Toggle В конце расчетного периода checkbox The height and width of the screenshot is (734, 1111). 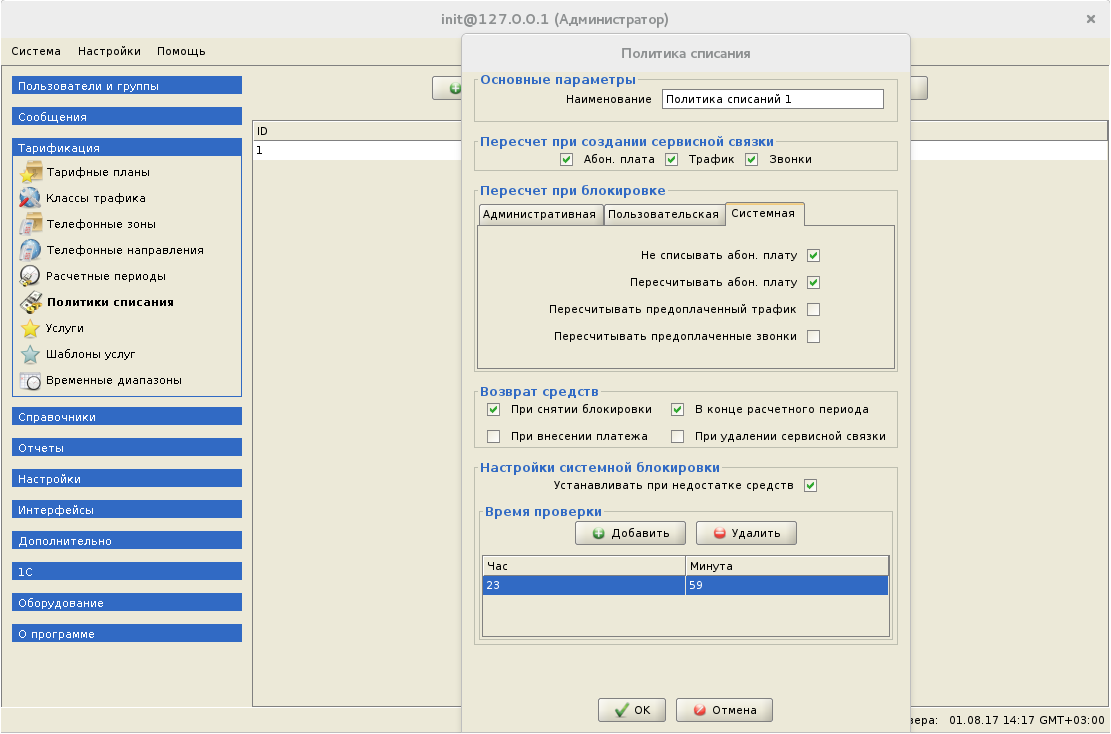677,410
